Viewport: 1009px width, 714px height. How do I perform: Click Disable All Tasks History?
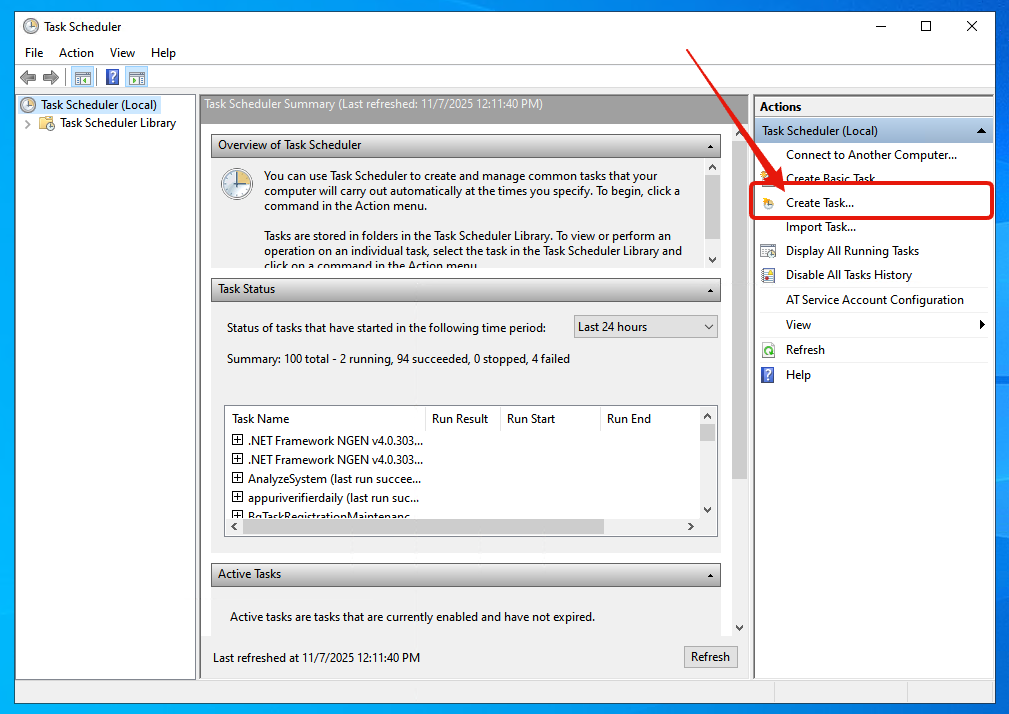point(849,275)
